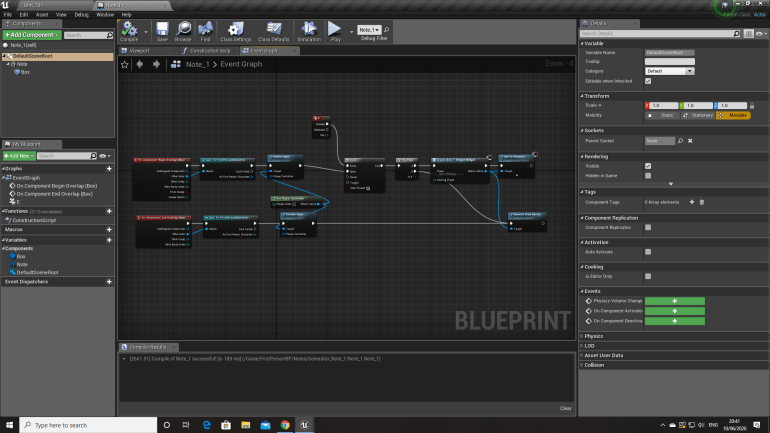Screen dimensions: 770x433
Task: Click debug filter magnifier icon
Action: coord(386,30)
